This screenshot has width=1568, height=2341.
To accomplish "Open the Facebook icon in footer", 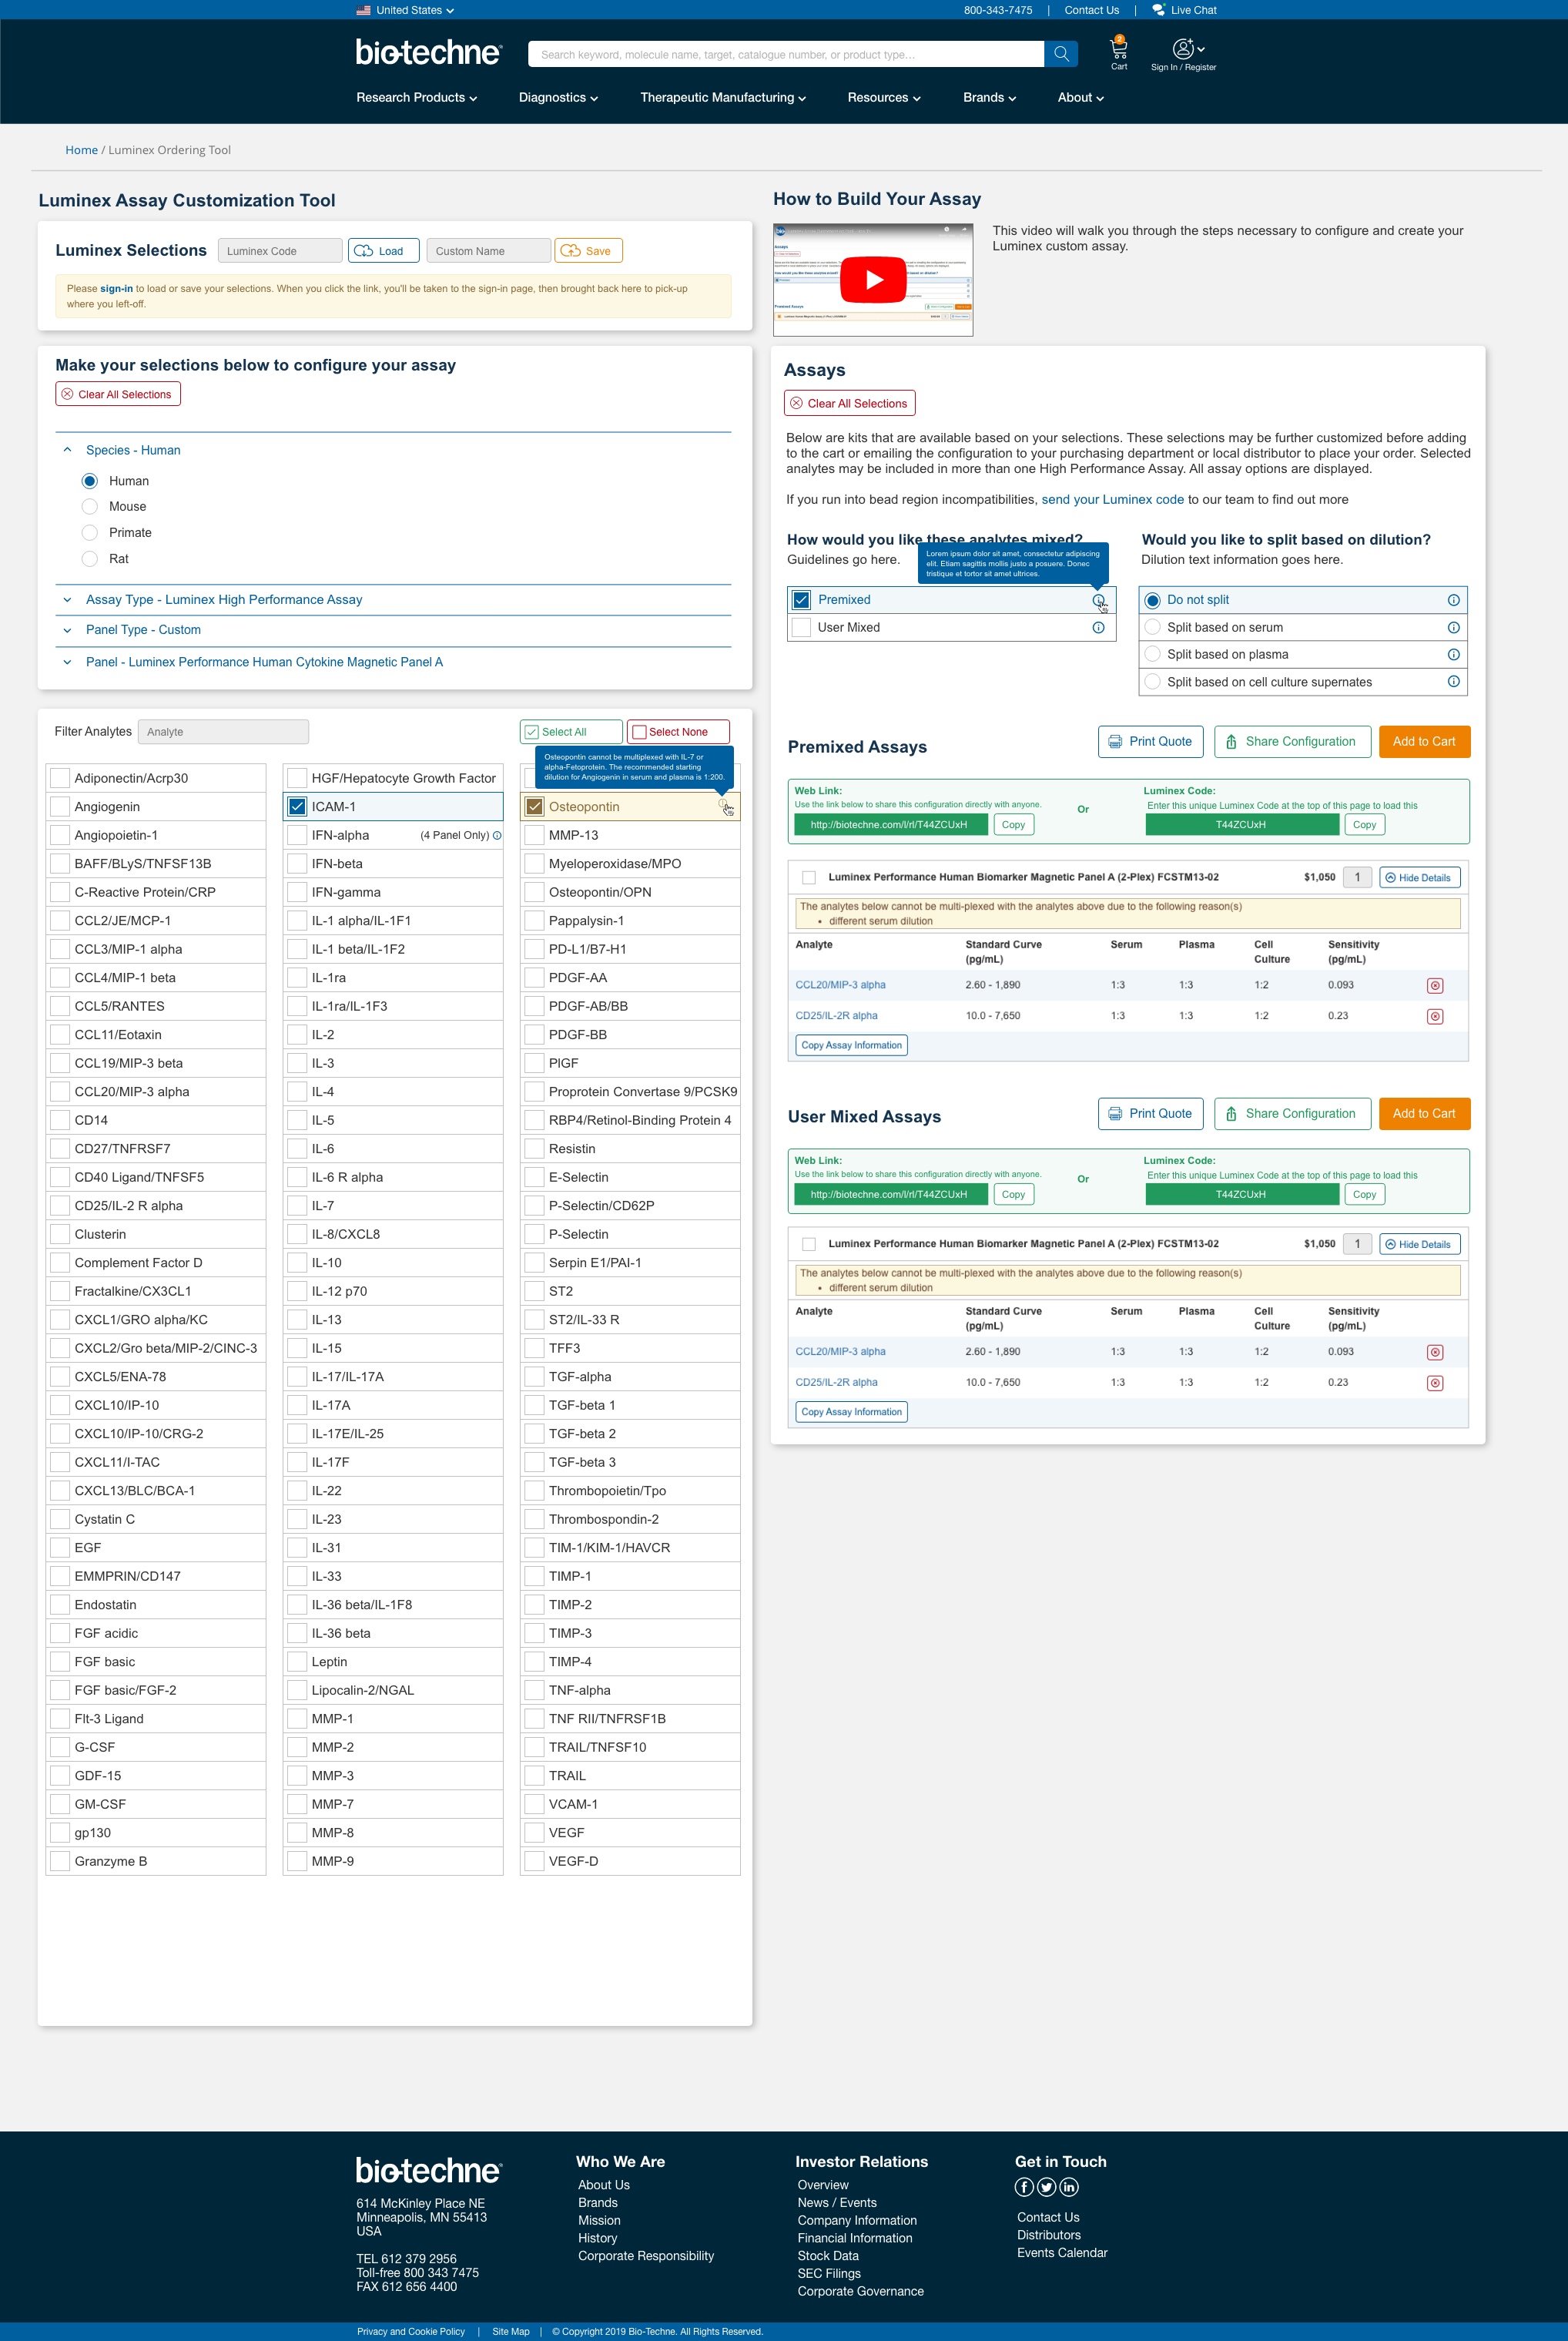I will tap(1024, 2187).
